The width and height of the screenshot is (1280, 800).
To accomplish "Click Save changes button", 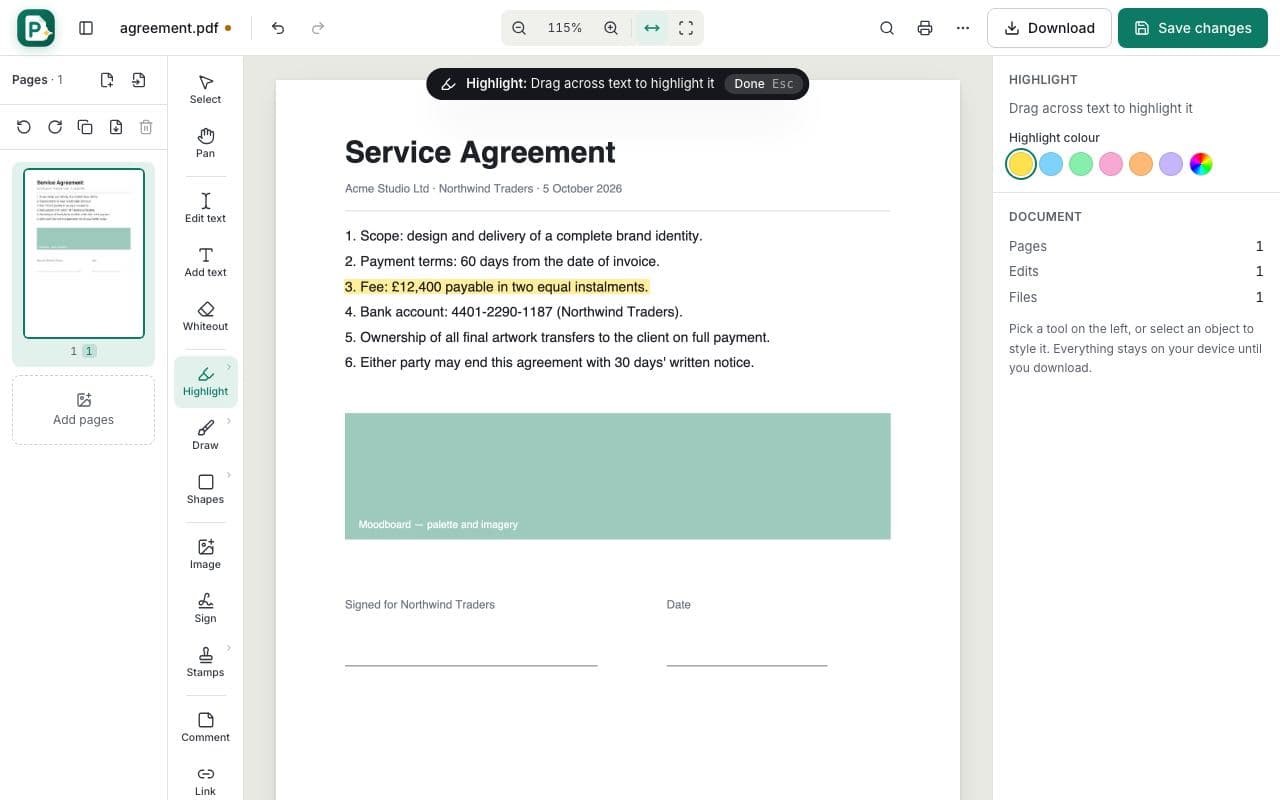I will (x=1193, y=28).
